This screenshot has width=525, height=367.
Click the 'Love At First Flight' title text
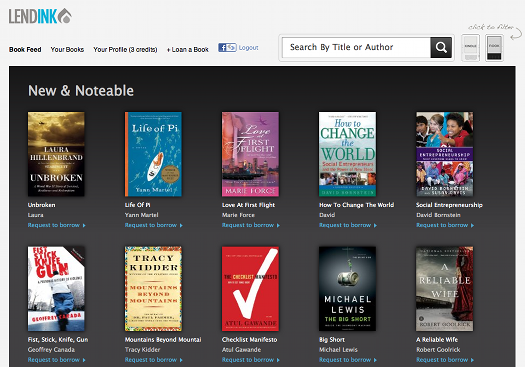248,205
